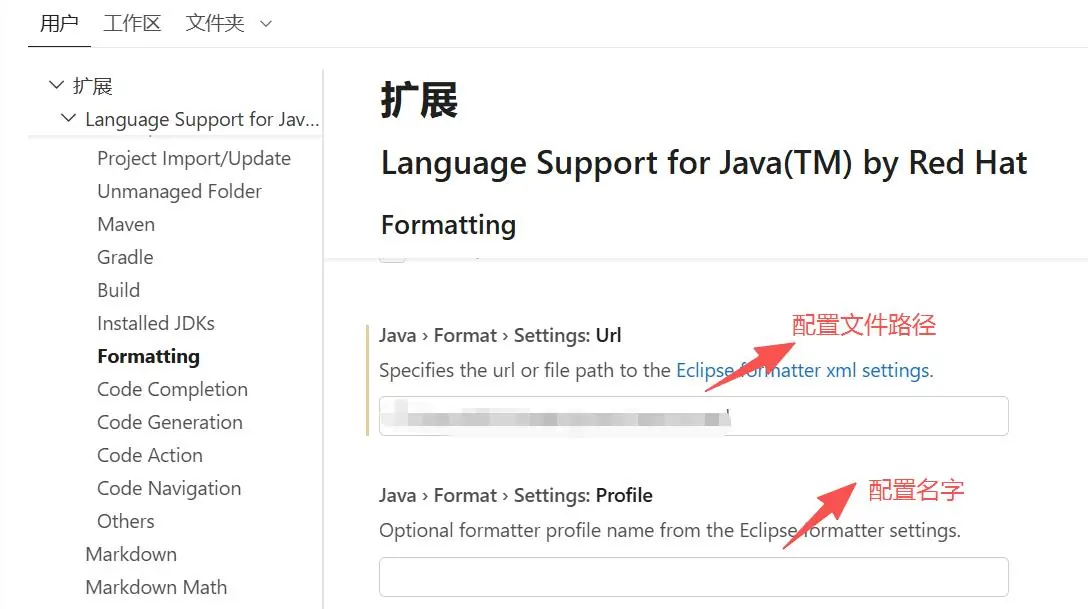Switch to the 工作区 settings tab
The width and height of the screenshot is (1088, 609).
(x=132, y=24)
